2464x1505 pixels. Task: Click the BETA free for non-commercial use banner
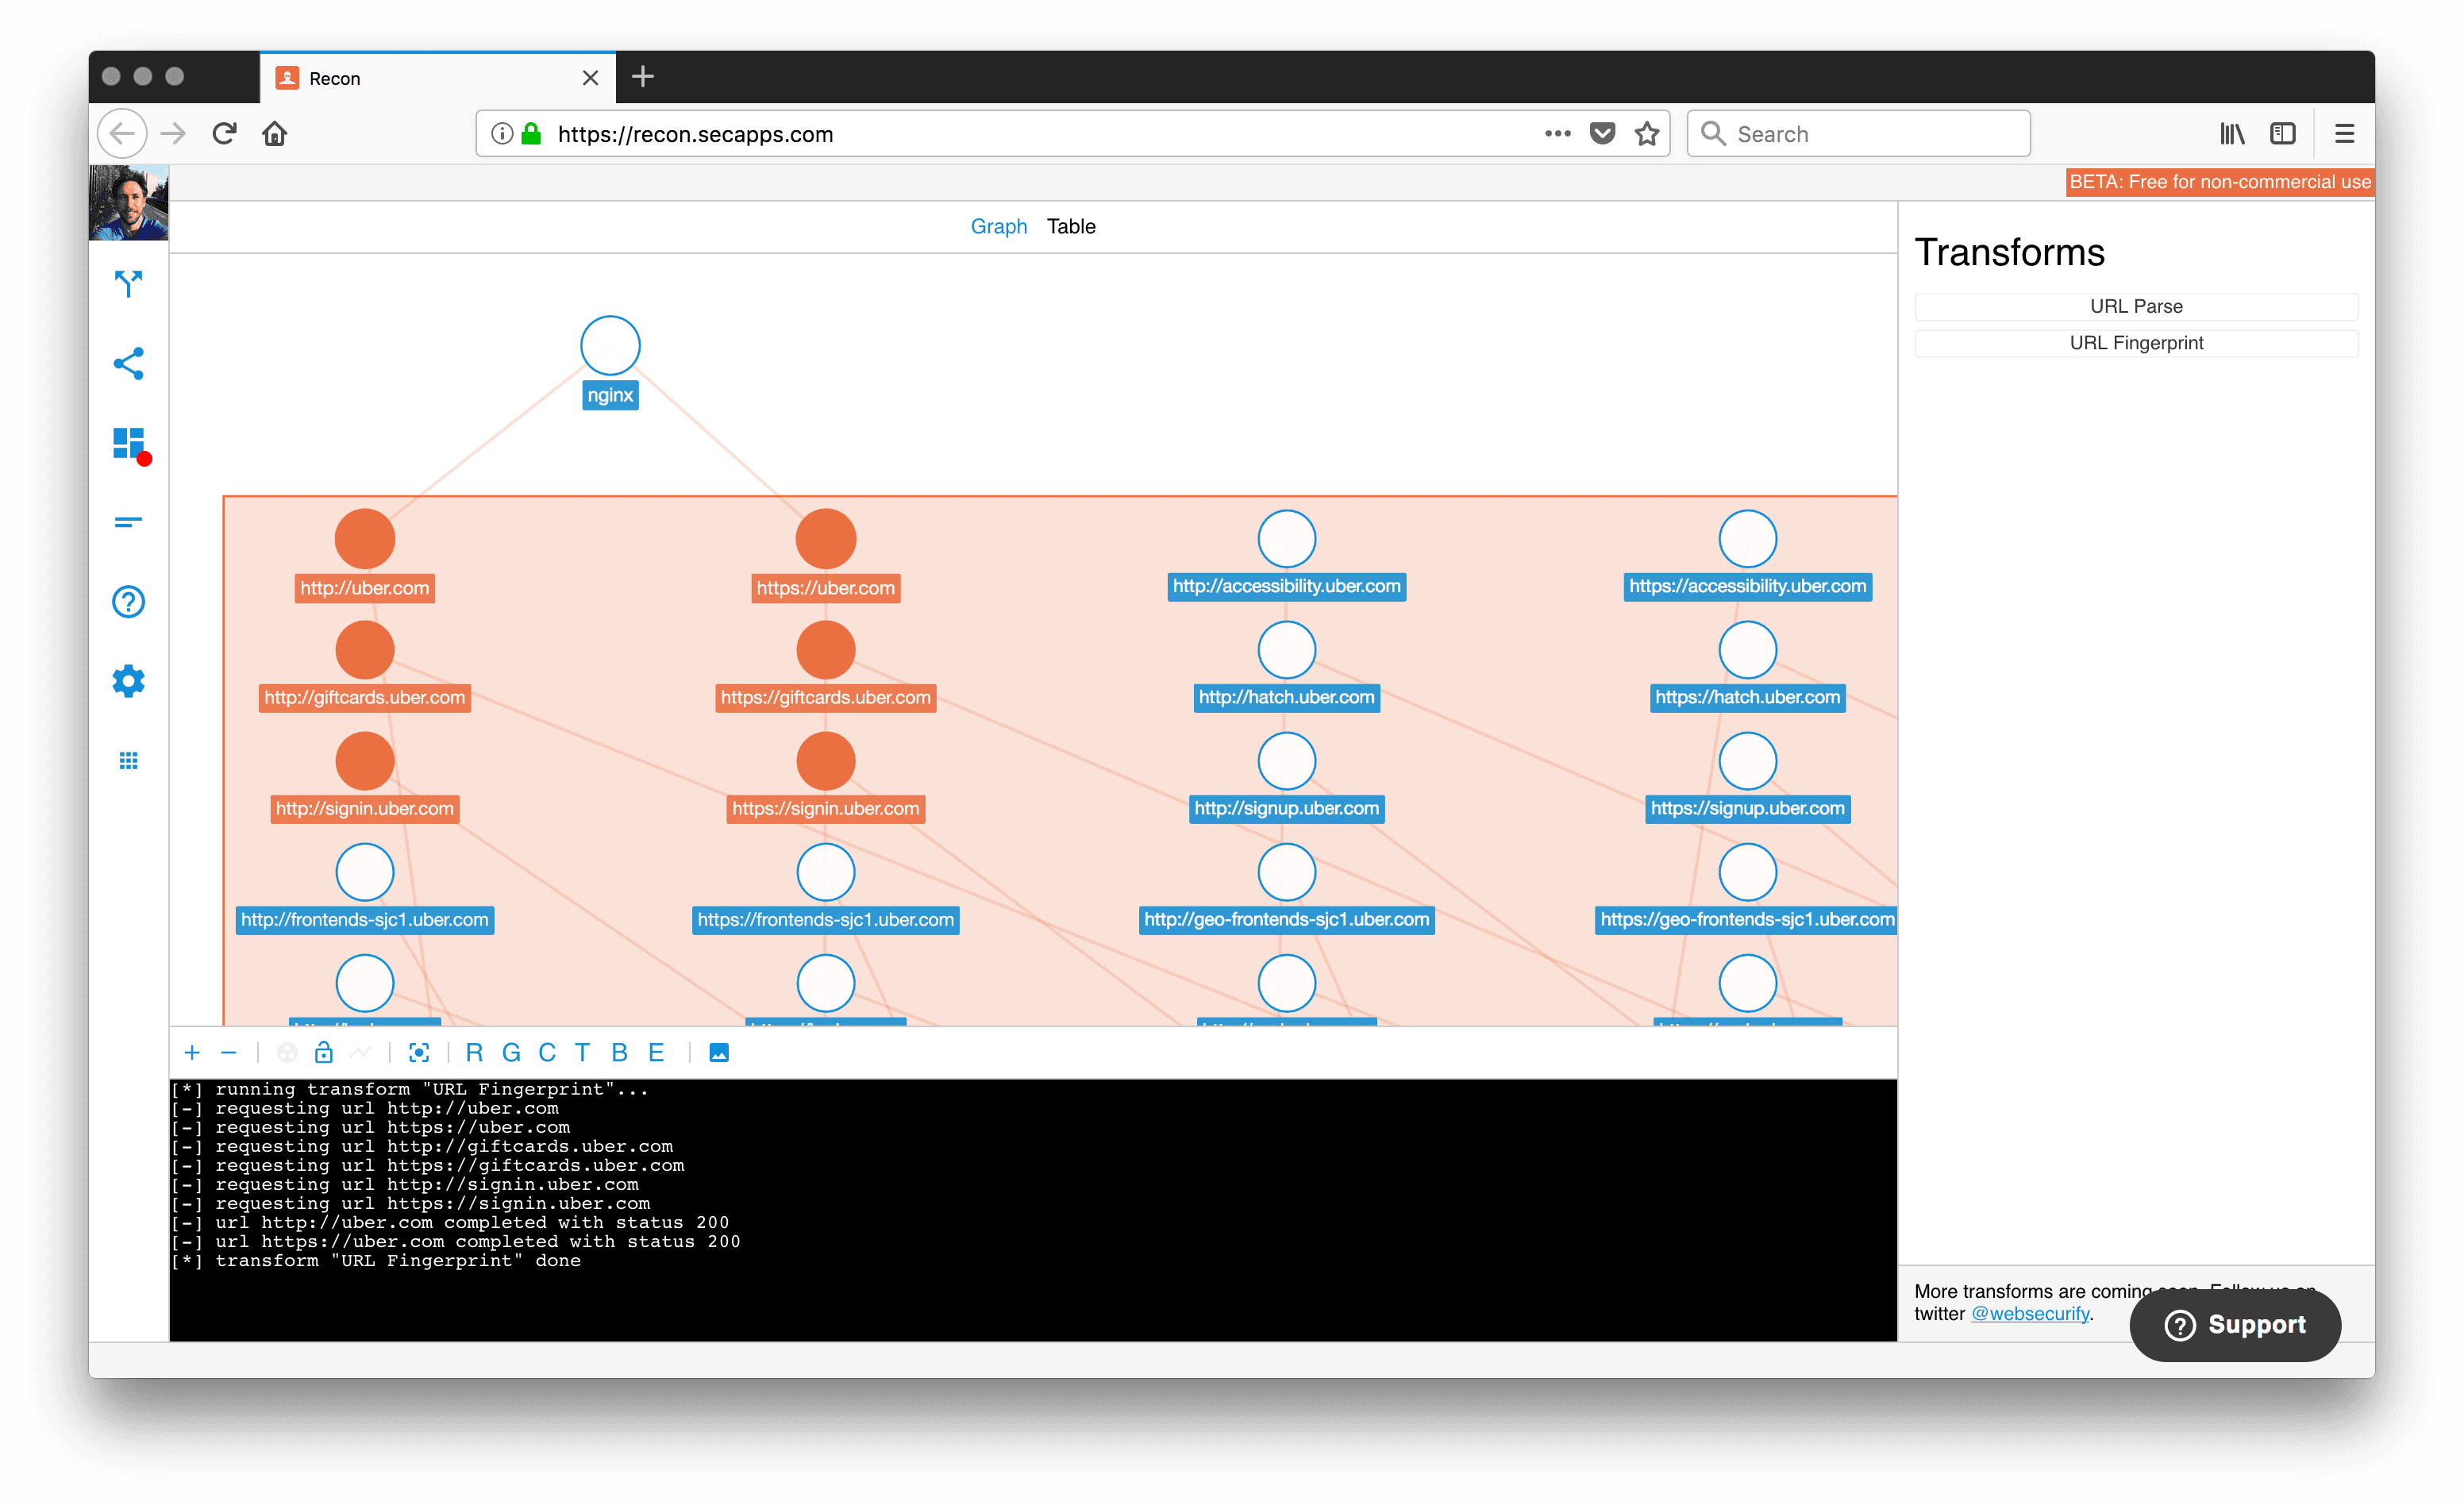point(2219,182)
